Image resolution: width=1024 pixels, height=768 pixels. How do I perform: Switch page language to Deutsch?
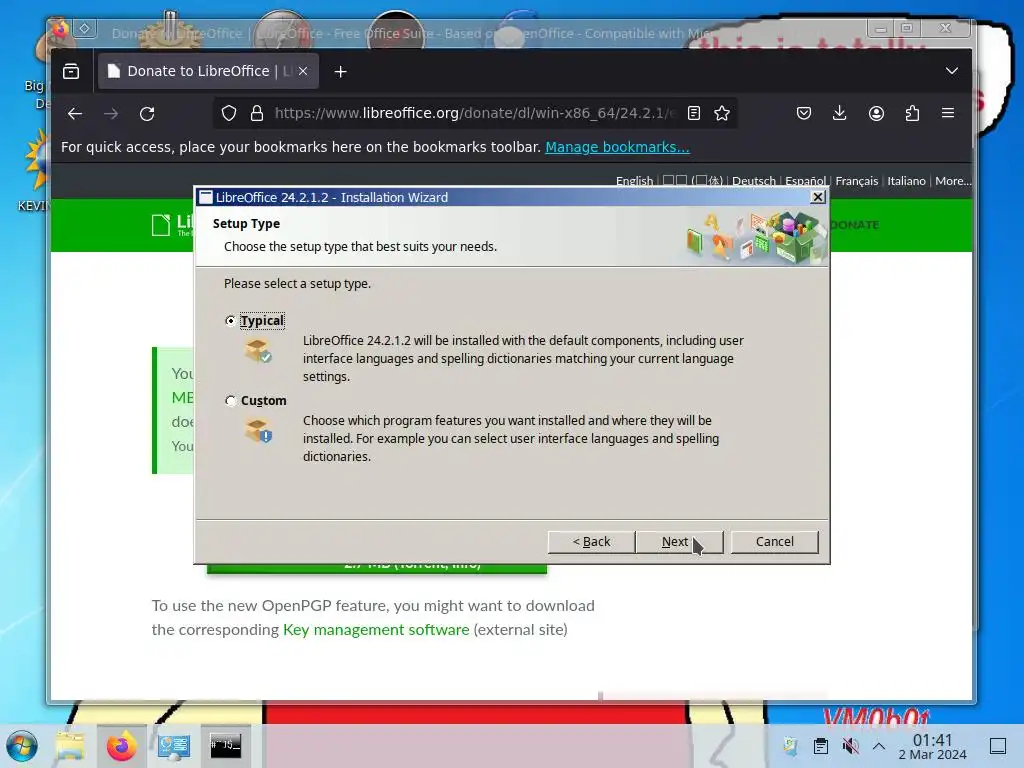coord(754,181)
